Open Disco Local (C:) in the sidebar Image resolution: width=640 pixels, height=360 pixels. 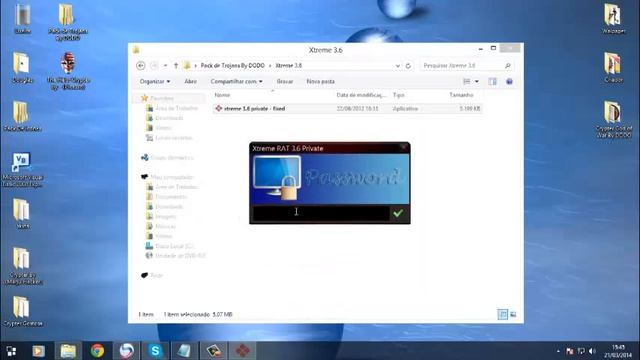pos(174,246)
